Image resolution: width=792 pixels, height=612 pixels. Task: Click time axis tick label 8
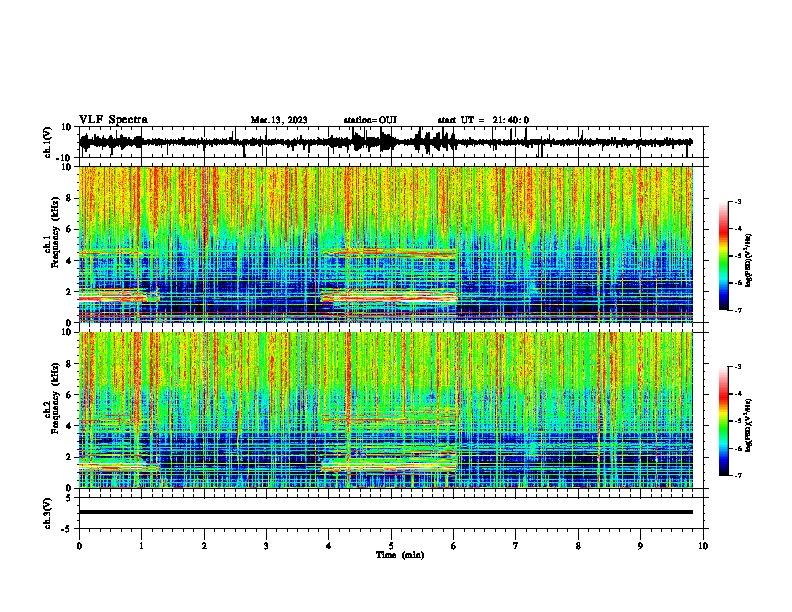click(x=578, y=546)
